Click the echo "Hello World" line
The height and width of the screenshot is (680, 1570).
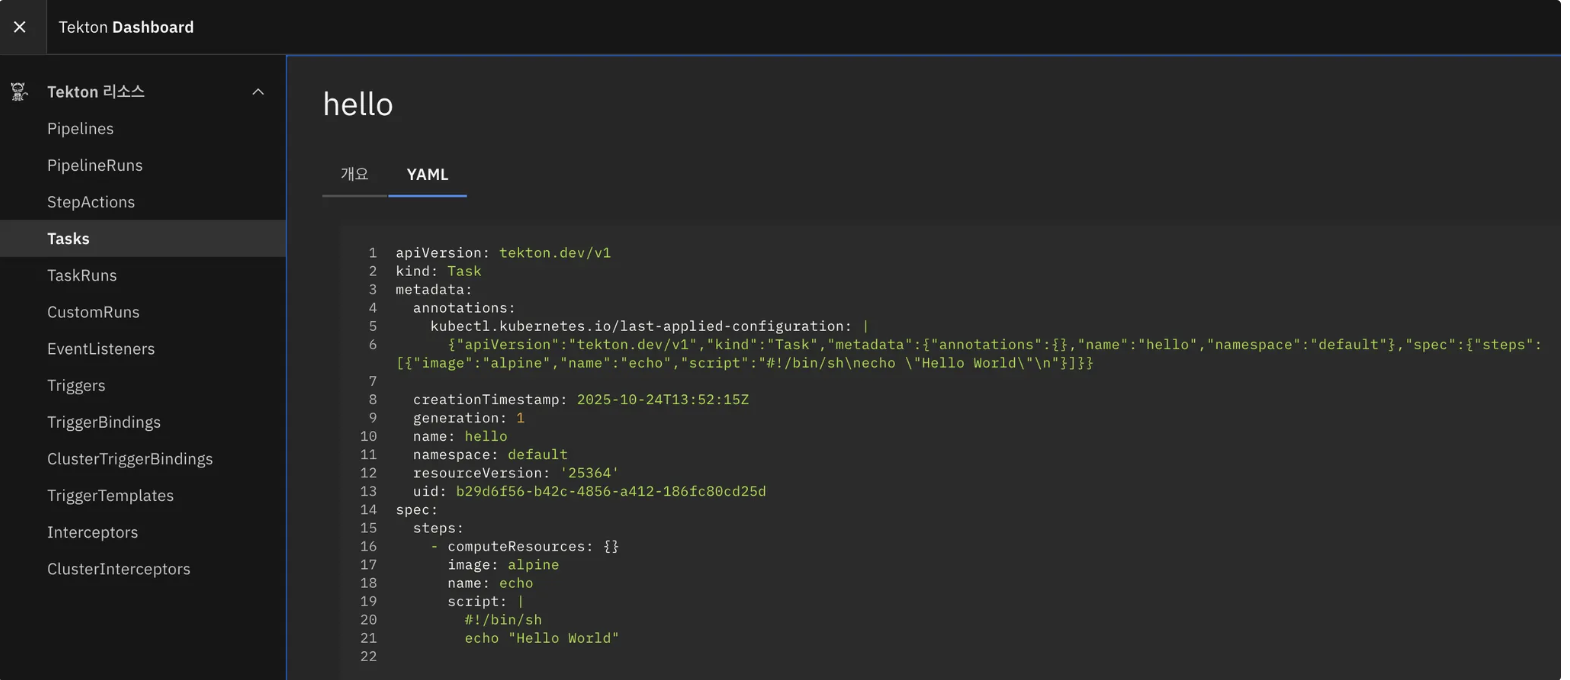pos(542,638)
